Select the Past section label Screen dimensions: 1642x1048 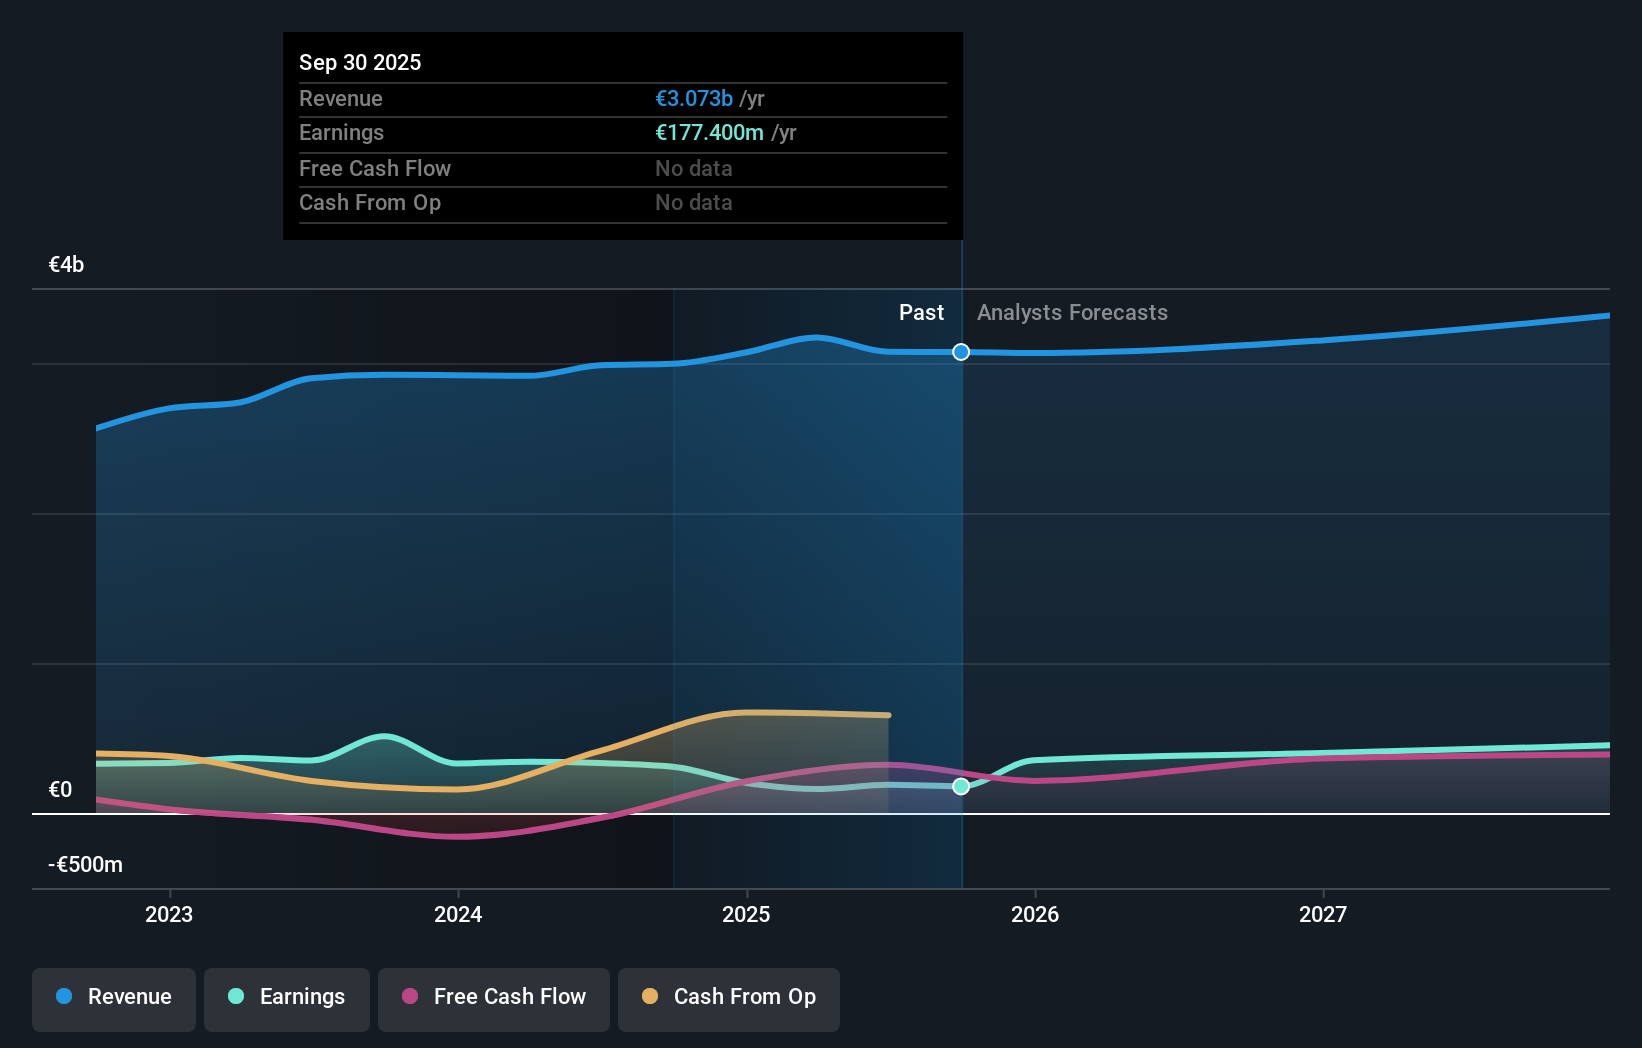[x=921, y=312]
